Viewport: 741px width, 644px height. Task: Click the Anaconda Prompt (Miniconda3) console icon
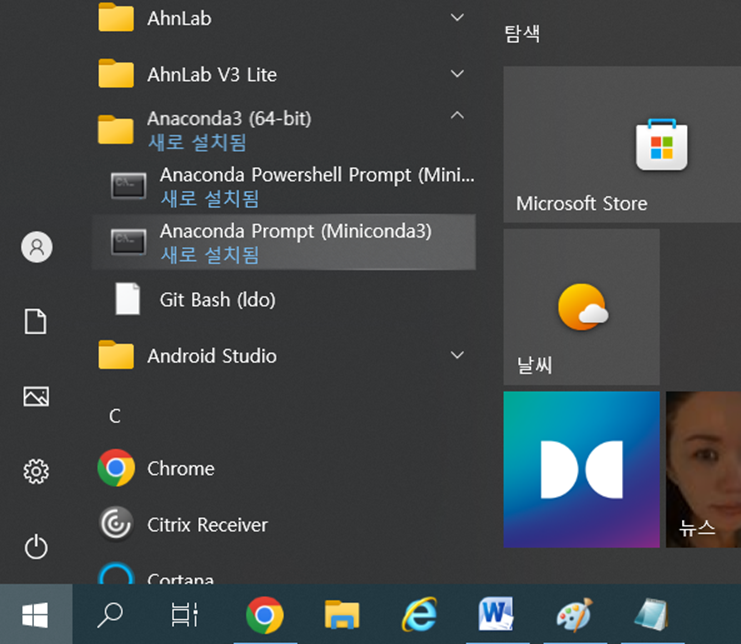click(128, 242)
